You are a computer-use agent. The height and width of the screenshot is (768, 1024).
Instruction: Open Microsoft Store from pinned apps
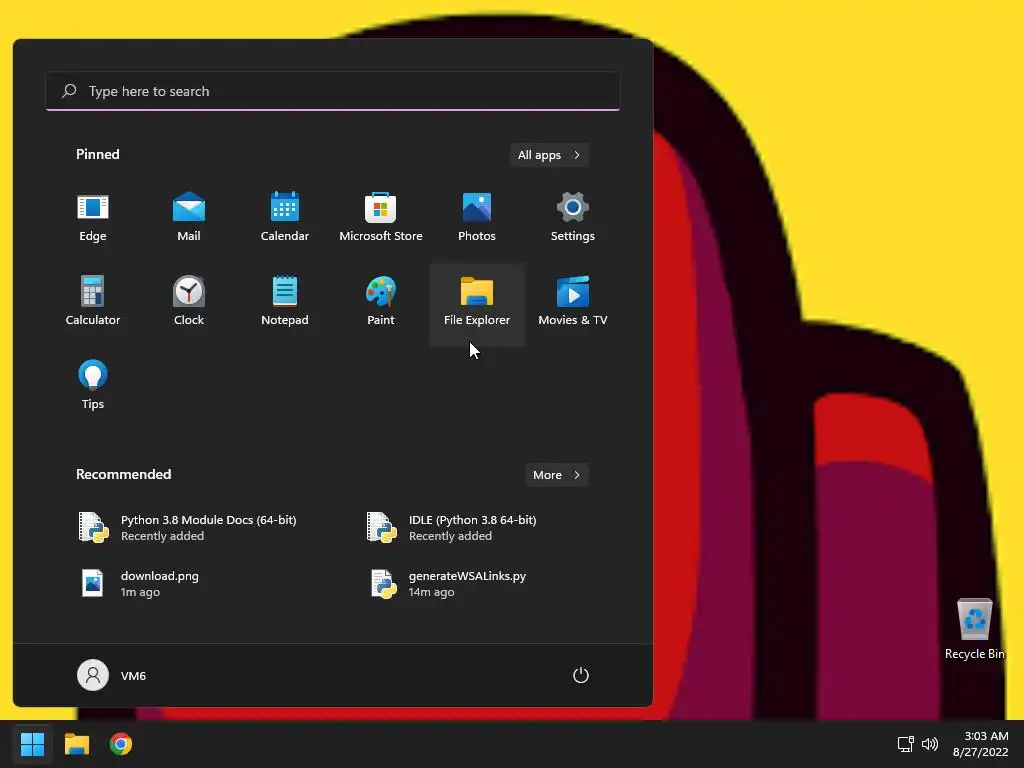point(381,219)
